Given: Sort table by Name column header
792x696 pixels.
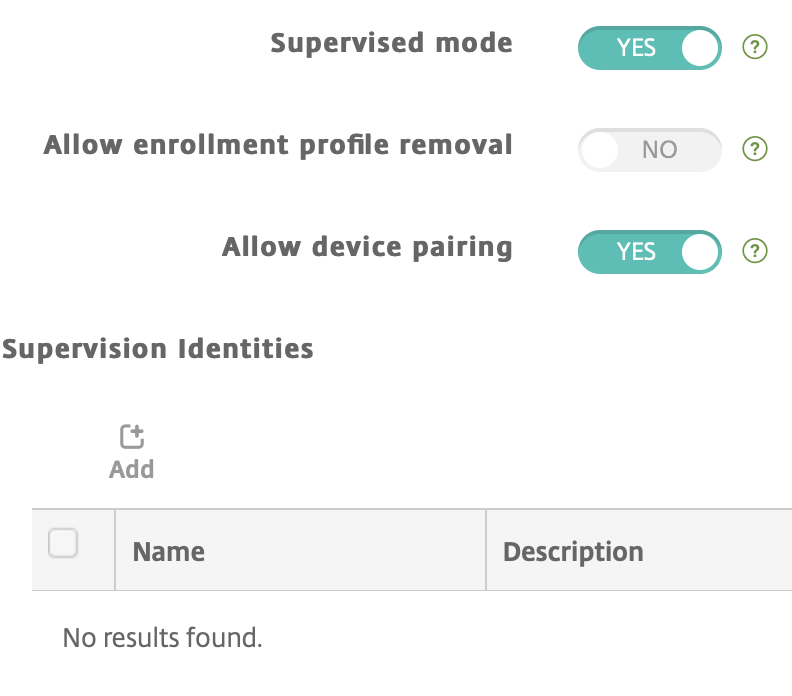Looking at the screenshot, I should (169, 552).
